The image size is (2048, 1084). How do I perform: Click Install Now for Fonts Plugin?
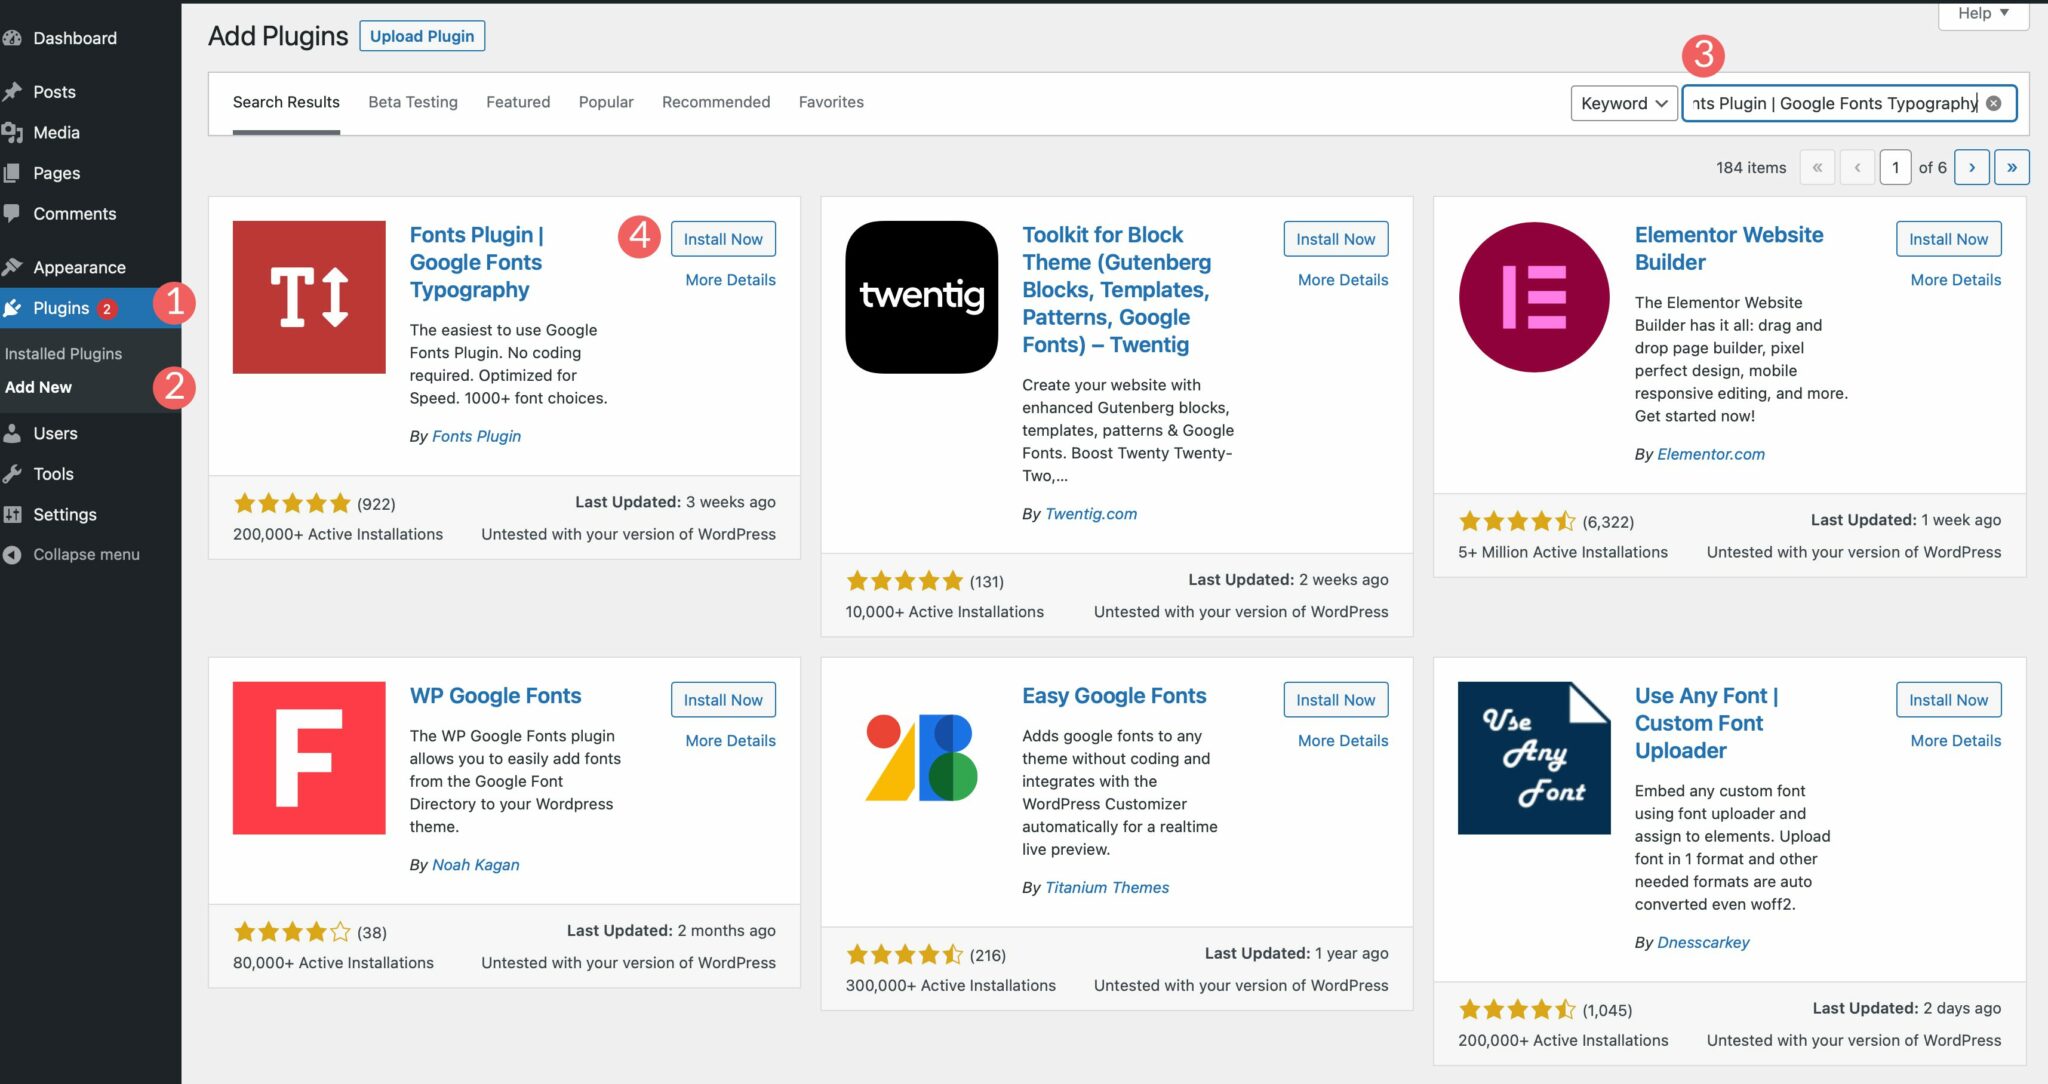coord(723,238)
